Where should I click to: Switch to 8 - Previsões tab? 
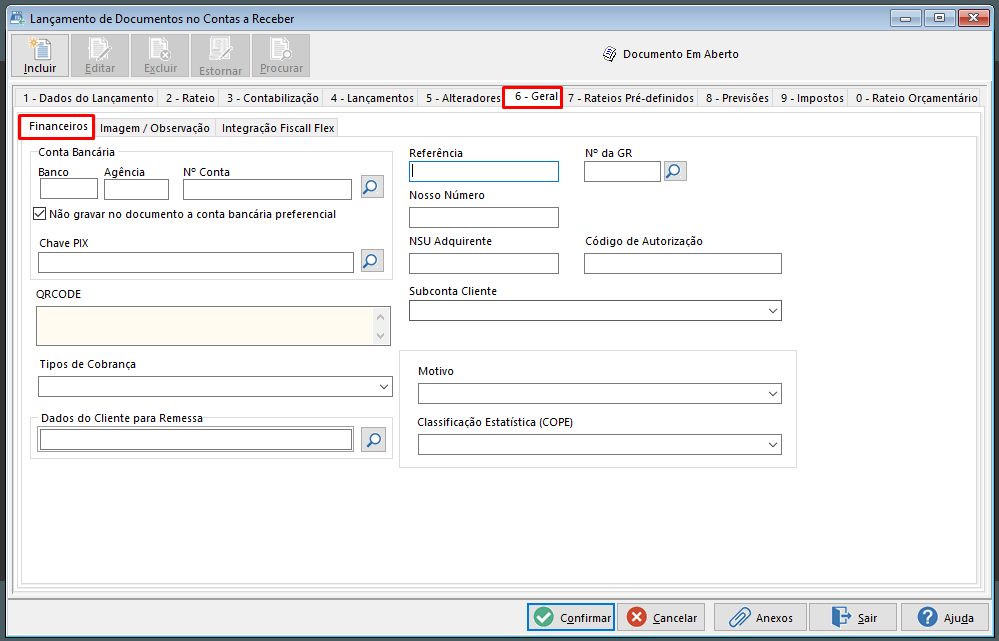point(737,98)
